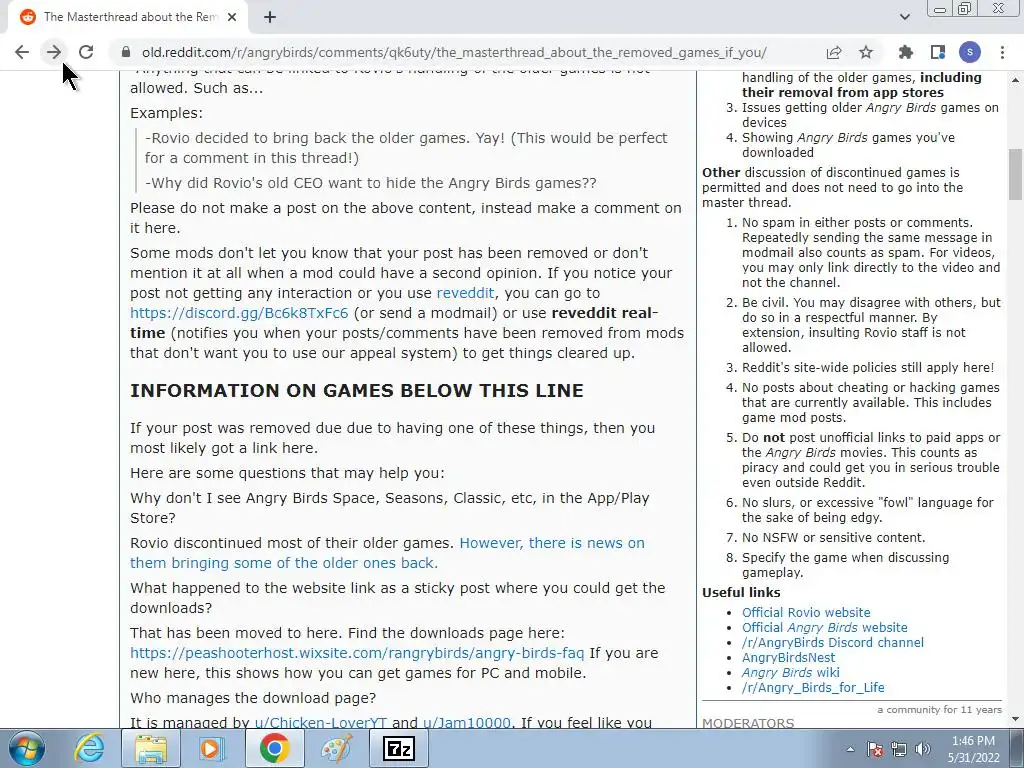
Task: Open the peashooterhost wixsite FAQ link
Action: [x=357, y=652]
